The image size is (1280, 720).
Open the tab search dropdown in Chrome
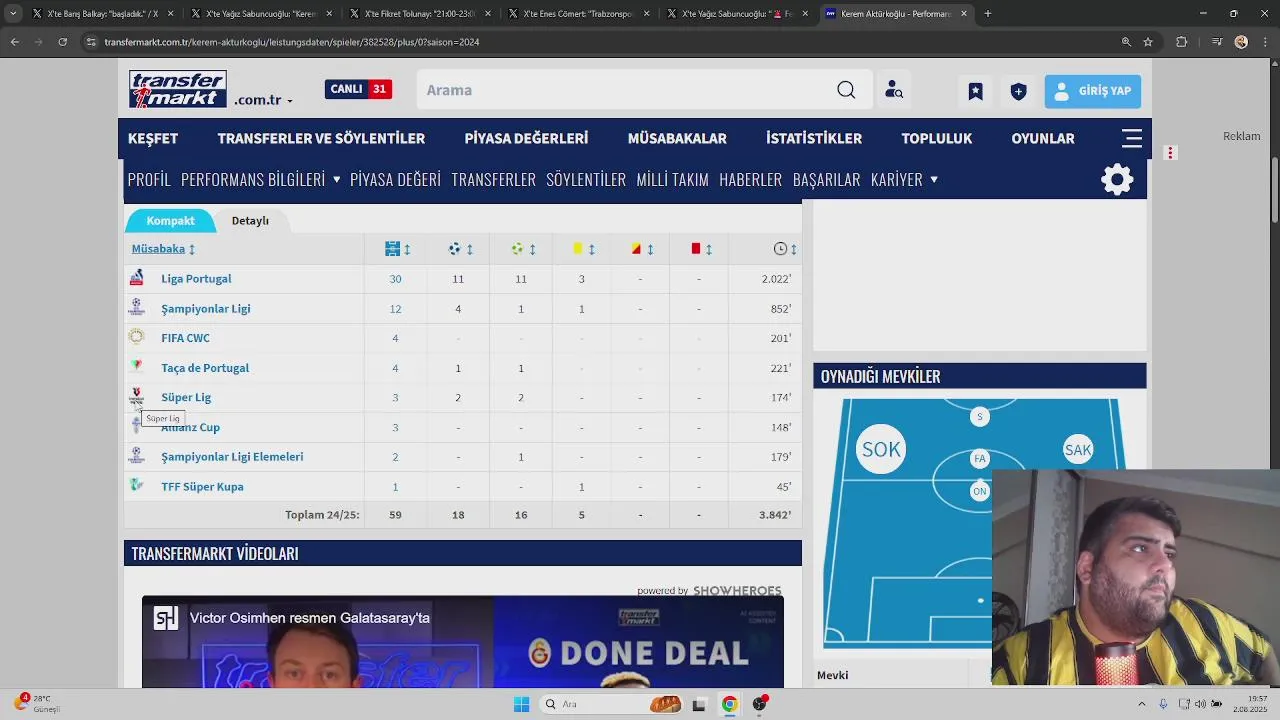pos(12,14)
